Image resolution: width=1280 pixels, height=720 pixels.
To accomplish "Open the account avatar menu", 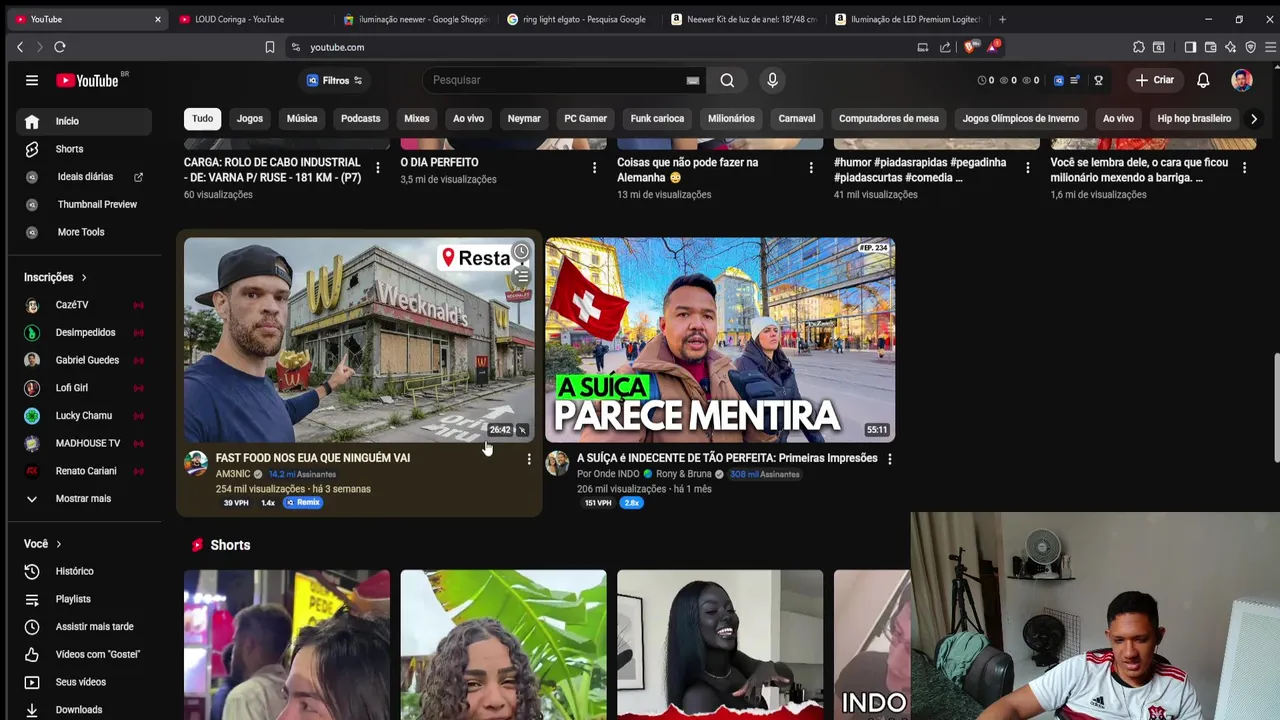I will click(1241, 80).
